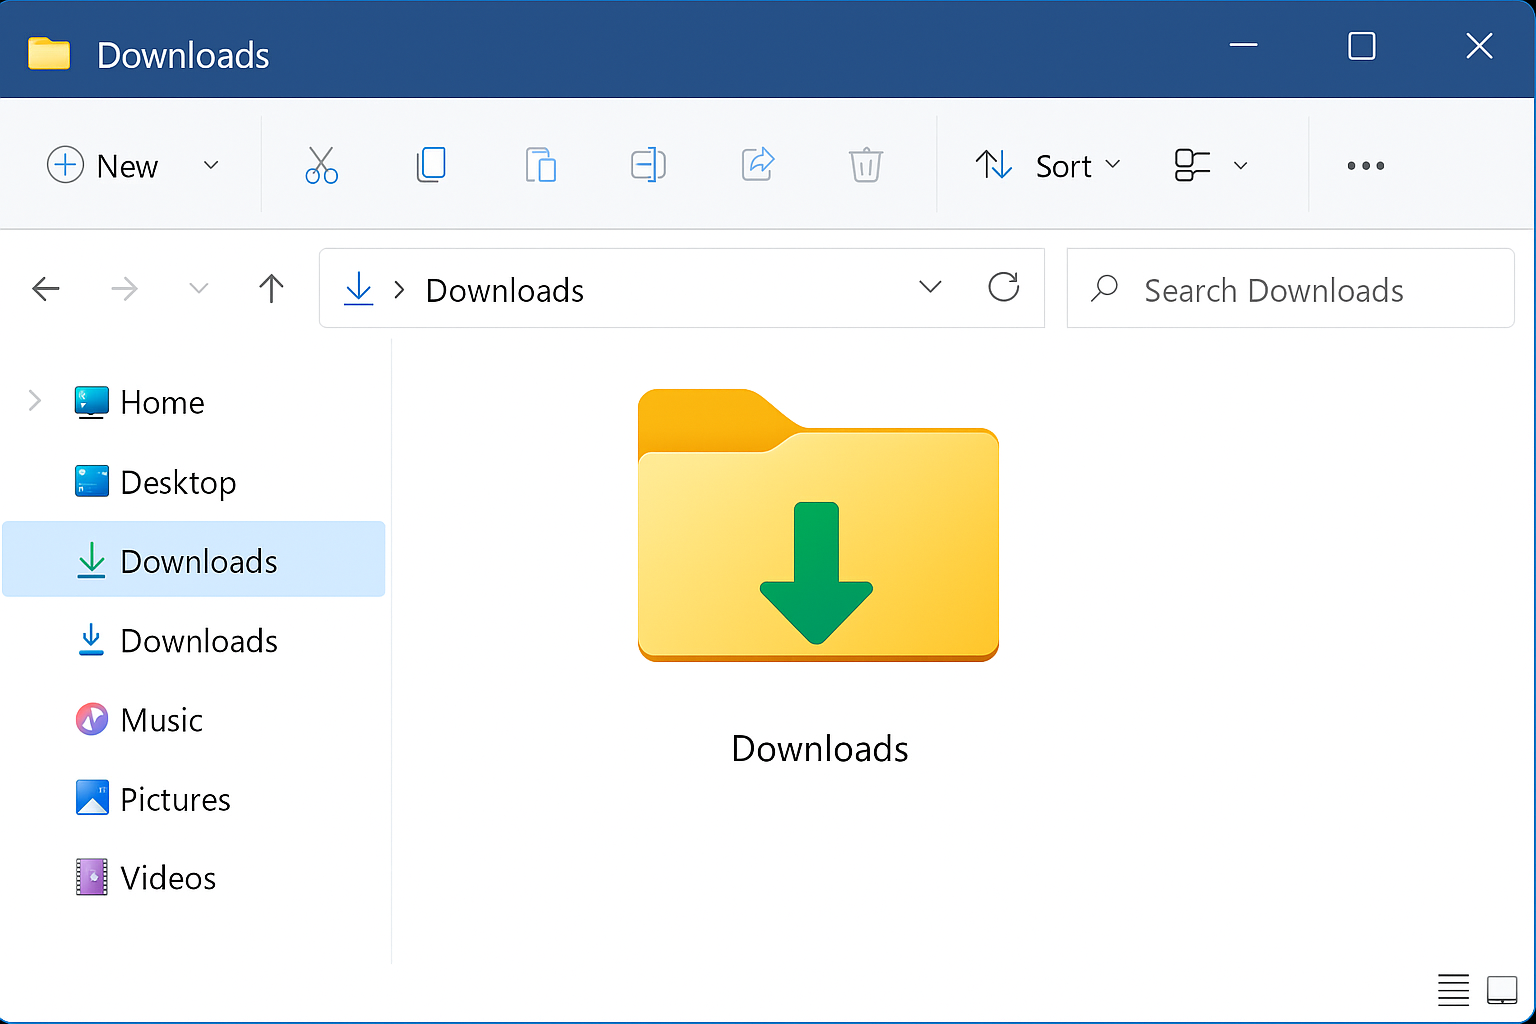Go up one folder level
The image size is (1536, 1024).
pyautogui.click(x=271, y=289)
